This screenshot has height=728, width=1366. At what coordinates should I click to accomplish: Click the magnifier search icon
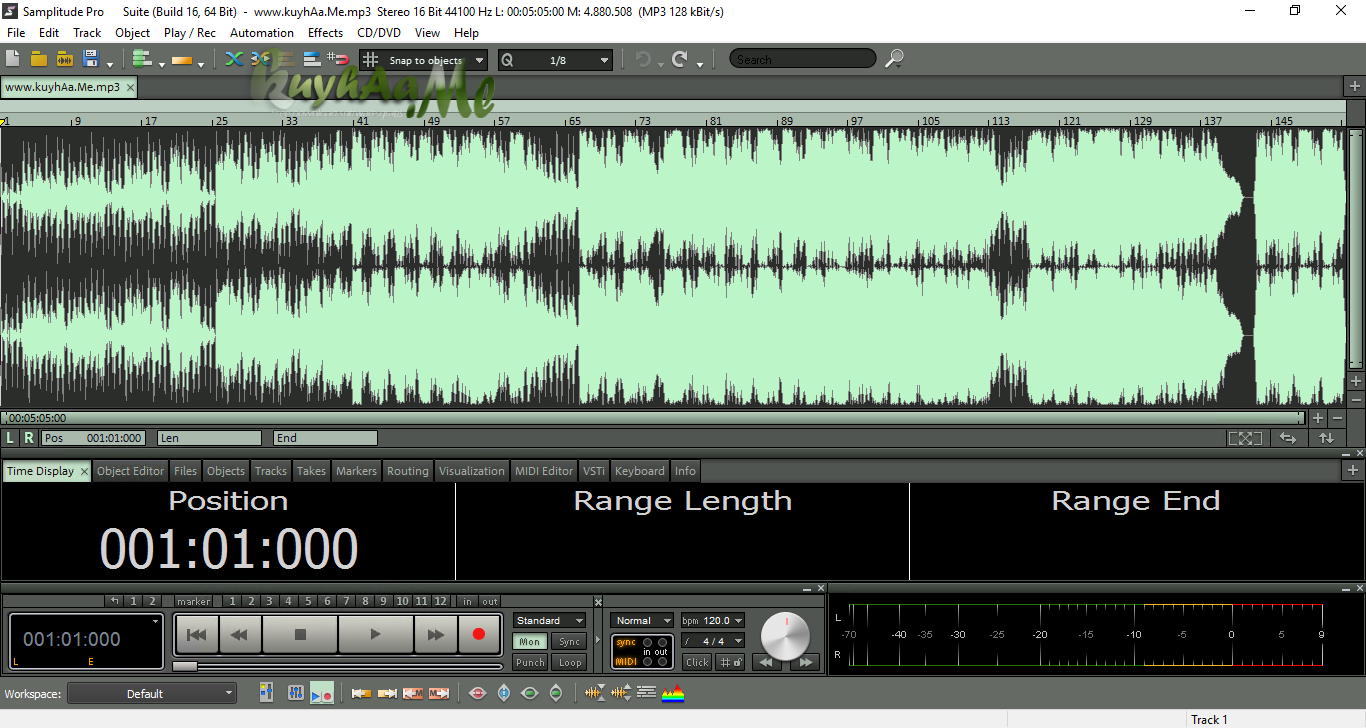point(894,59)
